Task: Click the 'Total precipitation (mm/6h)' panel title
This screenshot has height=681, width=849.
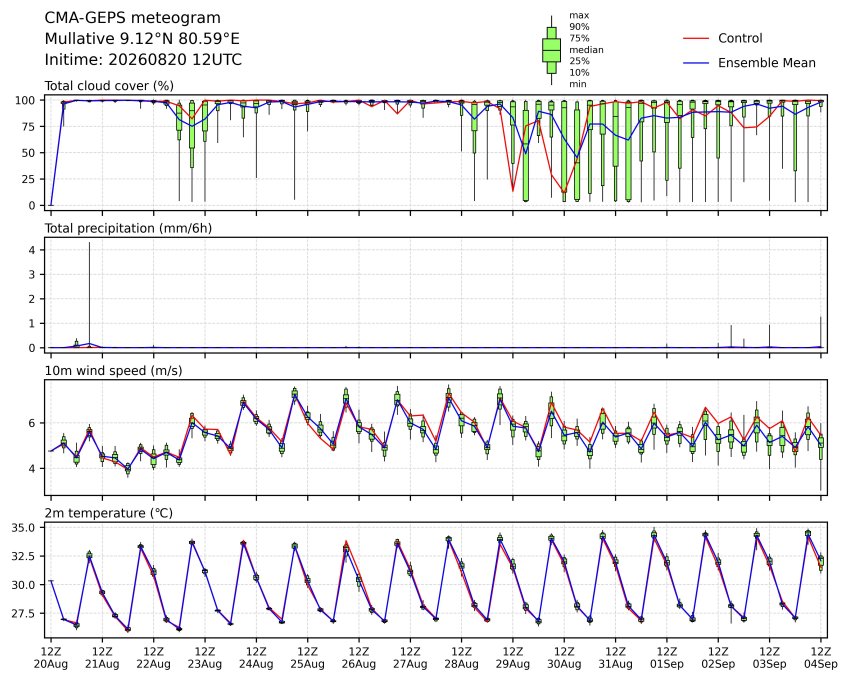Action: pos(128,228)
